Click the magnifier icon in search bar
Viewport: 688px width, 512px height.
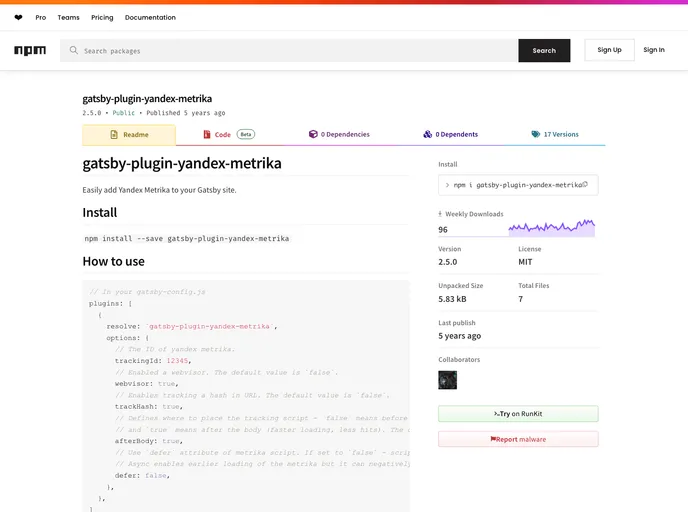click(74, 50)
